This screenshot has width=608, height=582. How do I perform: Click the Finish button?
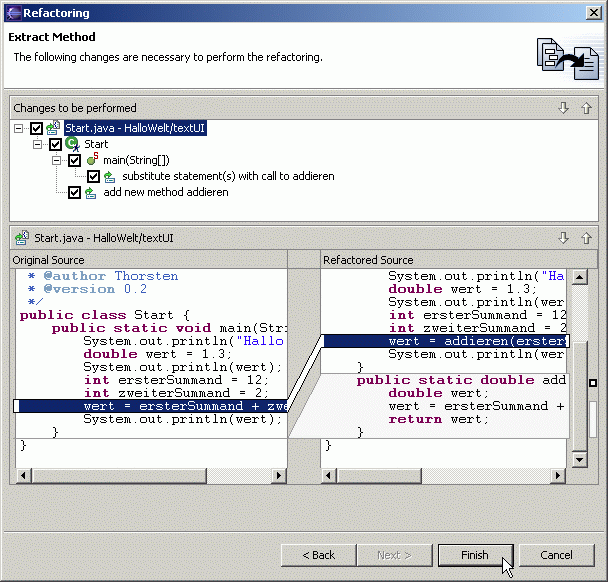click(474, 555)
